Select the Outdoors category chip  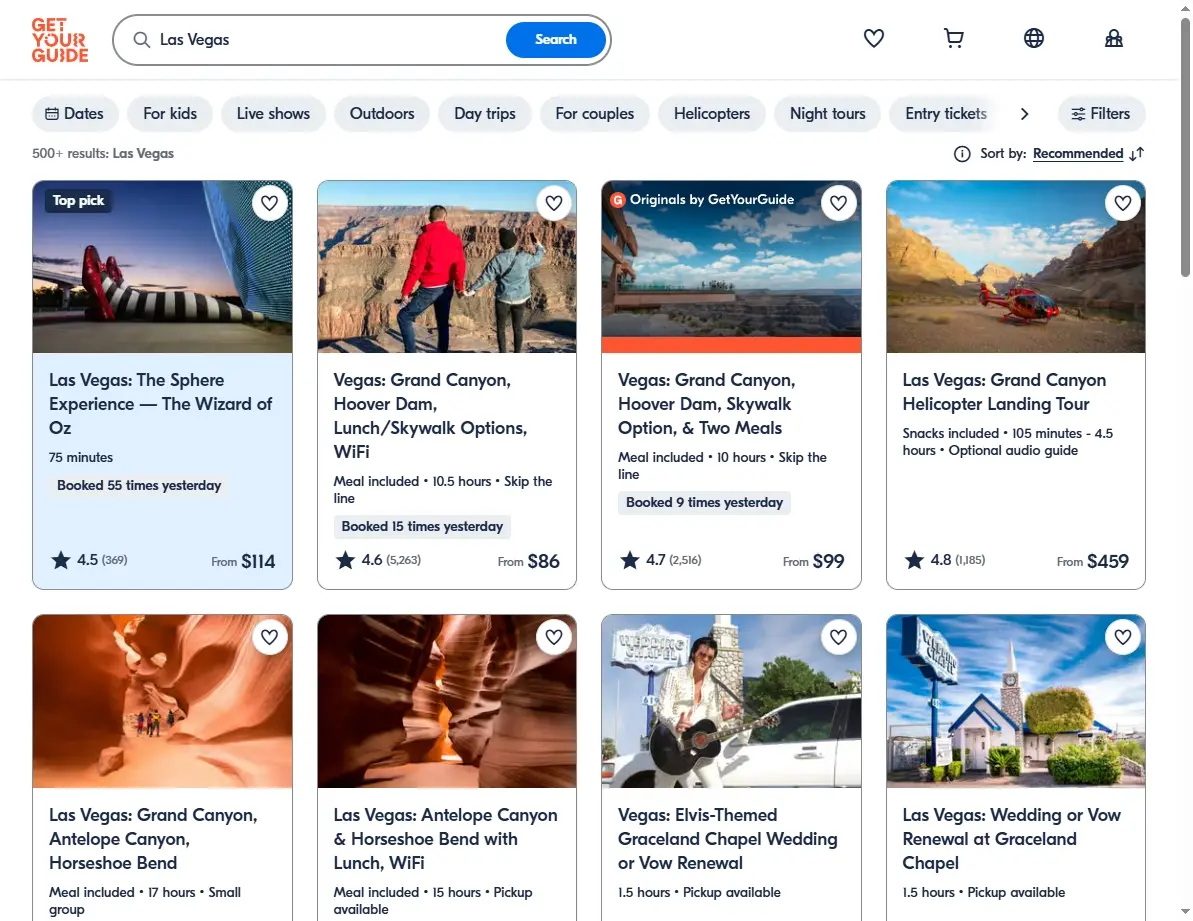382,114
